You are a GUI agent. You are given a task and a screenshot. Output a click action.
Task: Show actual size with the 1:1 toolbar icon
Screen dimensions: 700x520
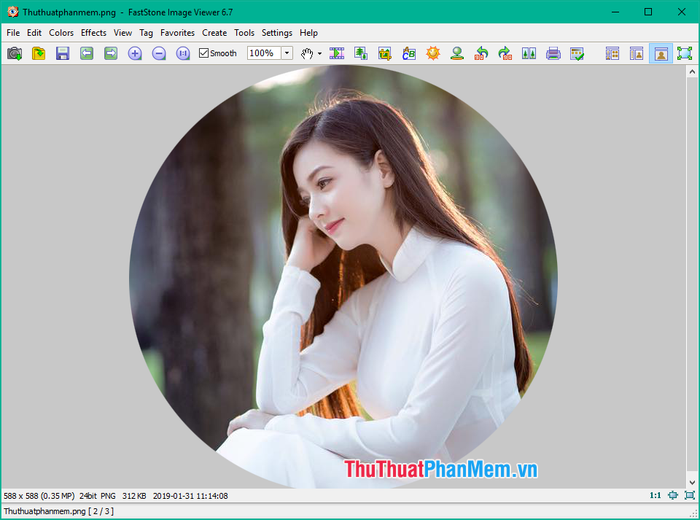(183, 54)
